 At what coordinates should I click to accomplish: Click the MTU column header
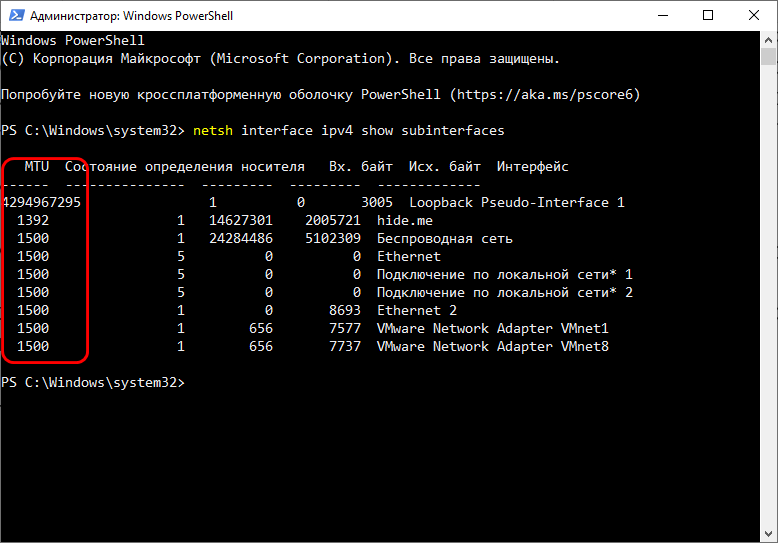coord(37,167)
